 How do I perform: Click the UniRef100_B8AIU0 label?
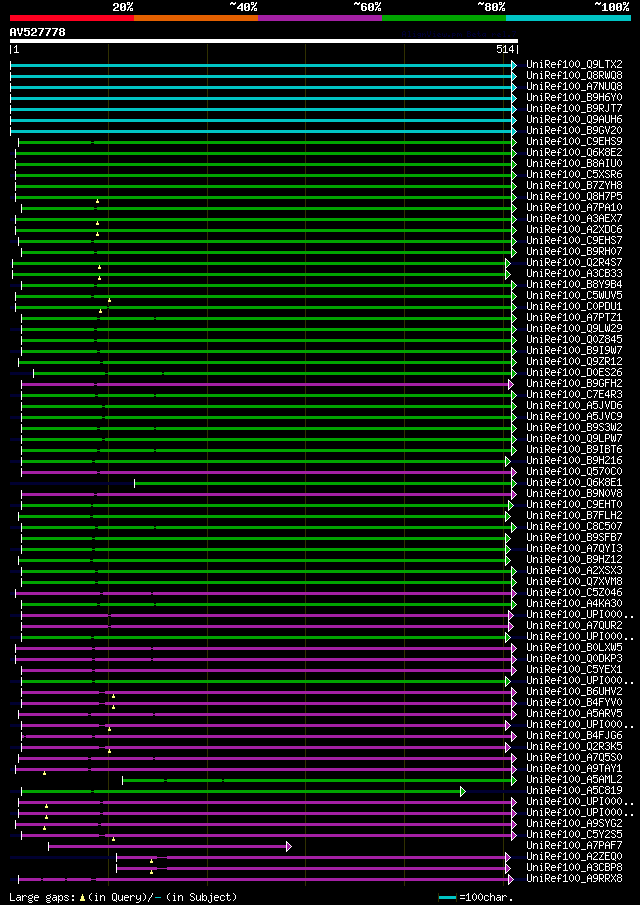pyautogui.click(x=574, y=163)
